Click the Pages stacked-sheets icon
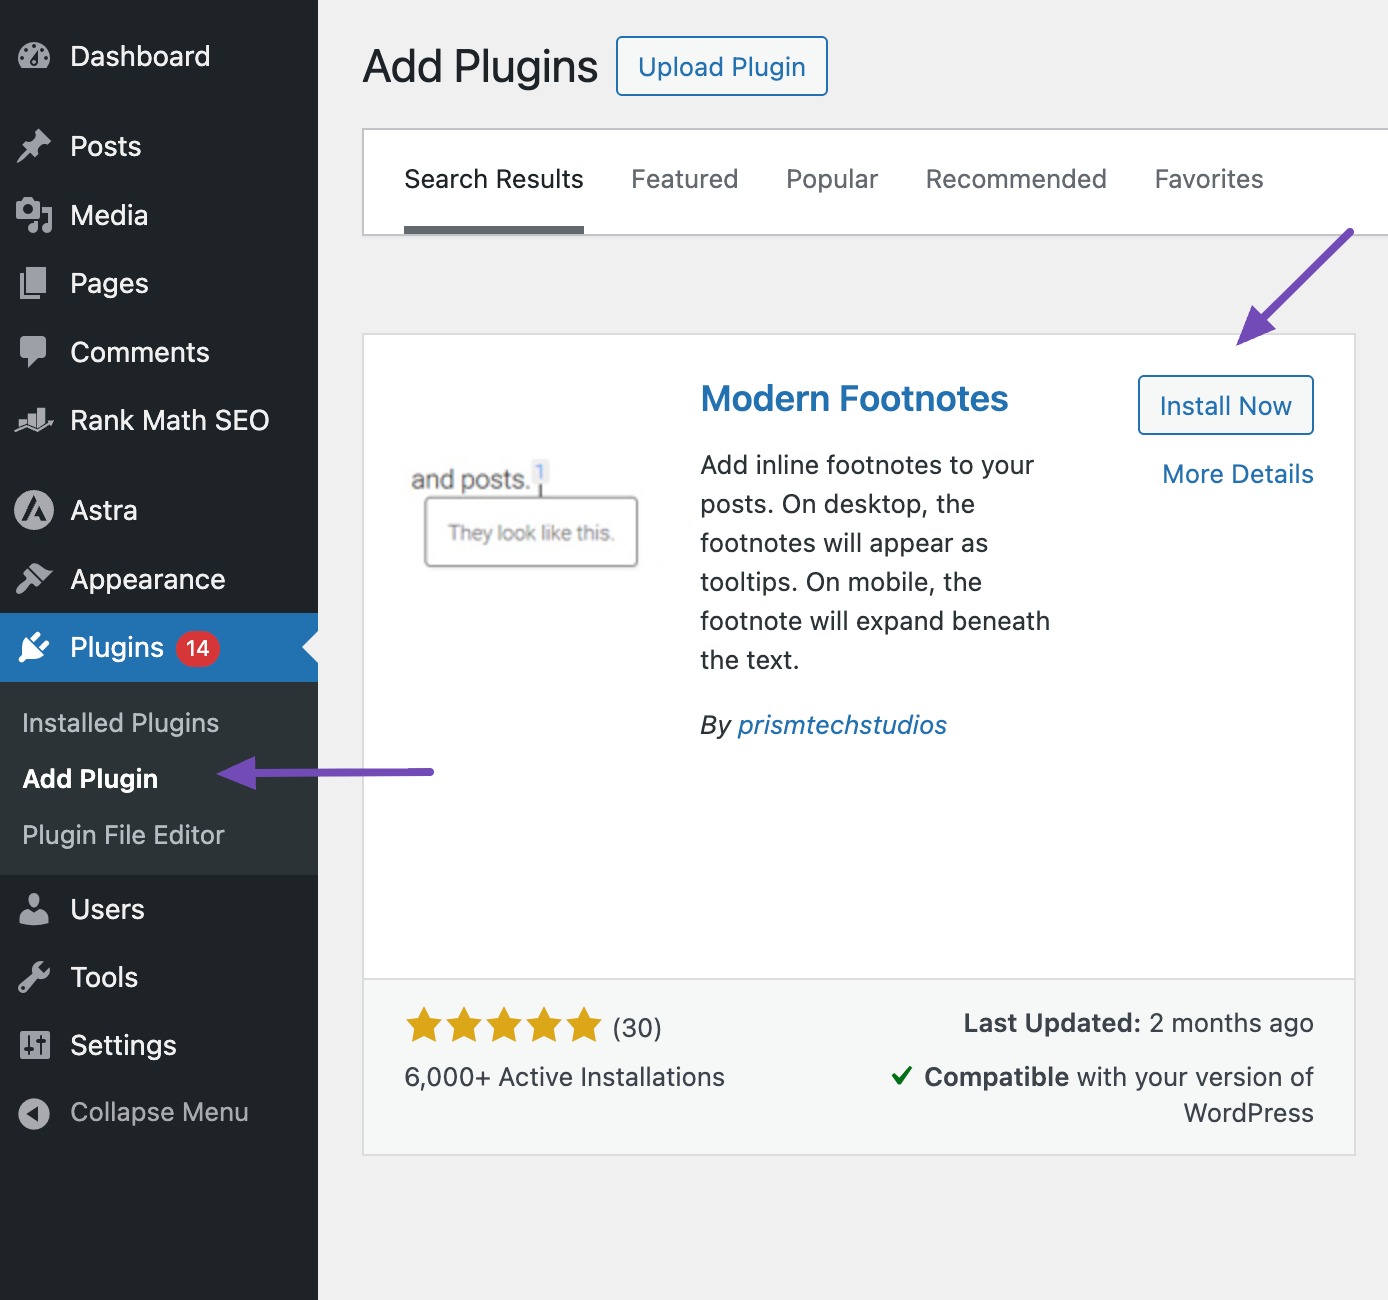Viewport: 1388px width, 1300px height. (x=34, y=284)
